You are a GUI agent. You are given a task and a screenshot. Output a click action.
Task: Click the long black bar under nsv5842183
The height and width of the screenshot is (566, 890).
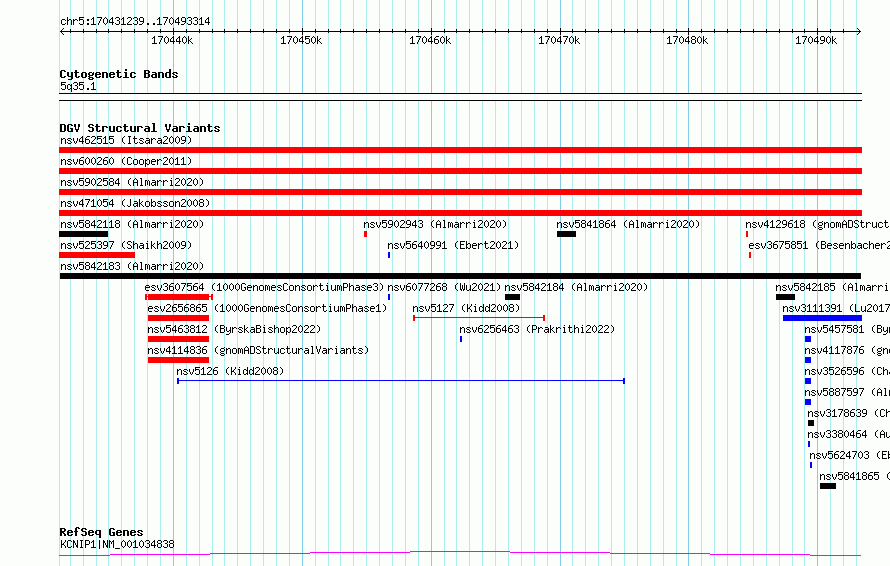[460, 276]
